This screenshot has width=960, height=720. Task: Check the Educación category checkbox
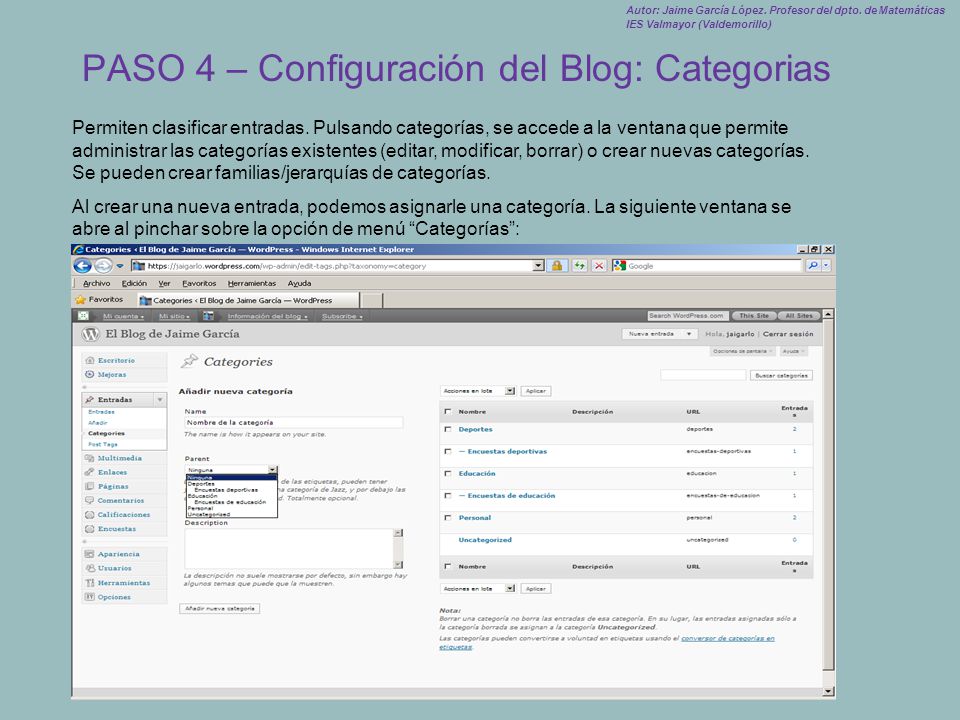click(x=448, y=473)
